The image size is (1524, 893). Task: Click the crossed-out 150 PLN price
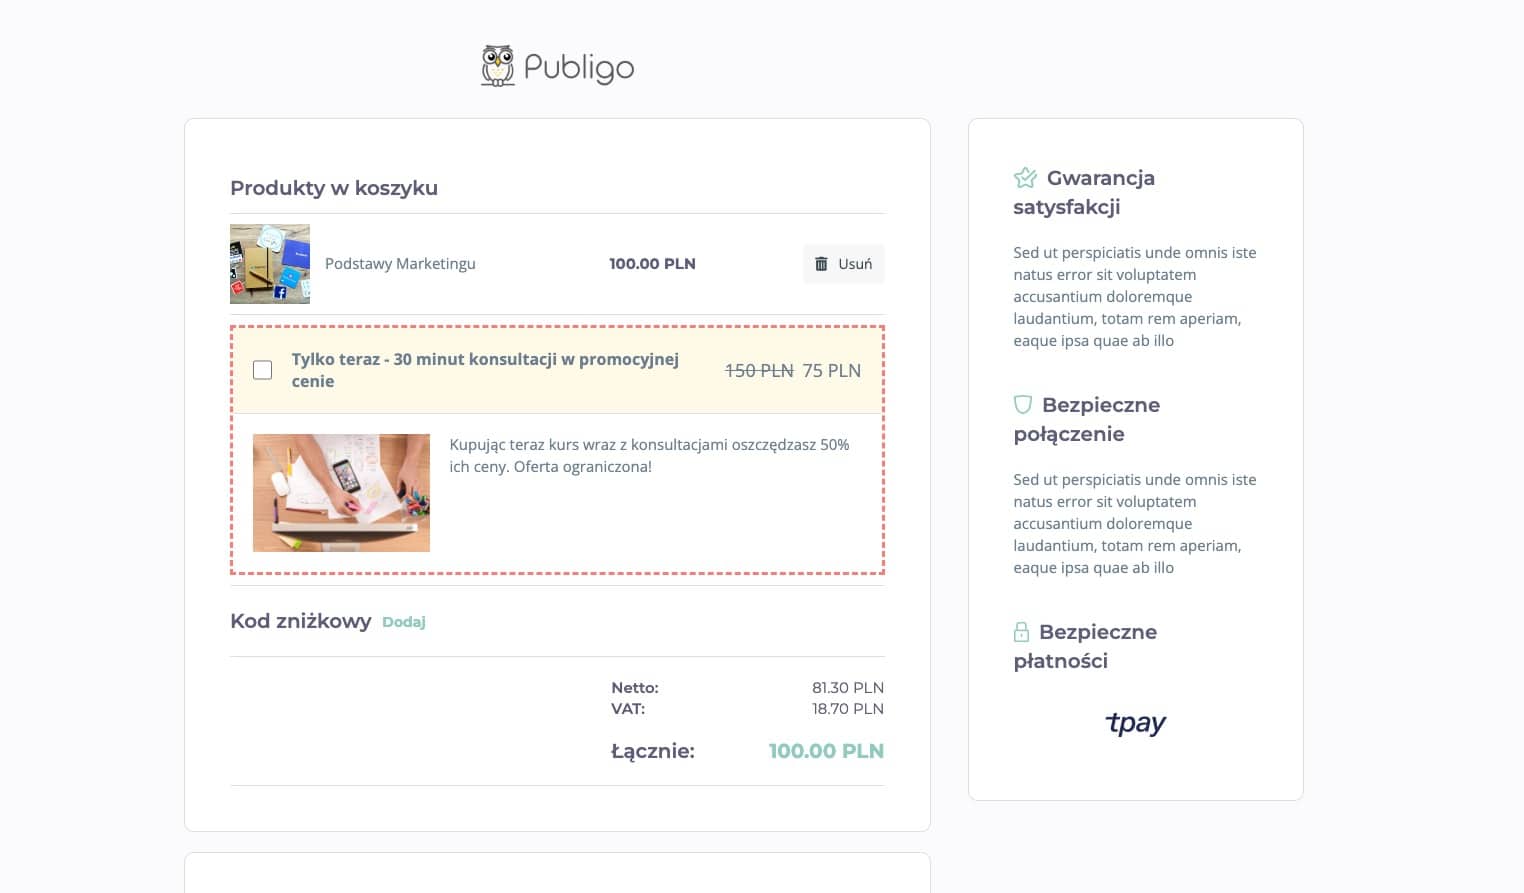coord(759,371)
